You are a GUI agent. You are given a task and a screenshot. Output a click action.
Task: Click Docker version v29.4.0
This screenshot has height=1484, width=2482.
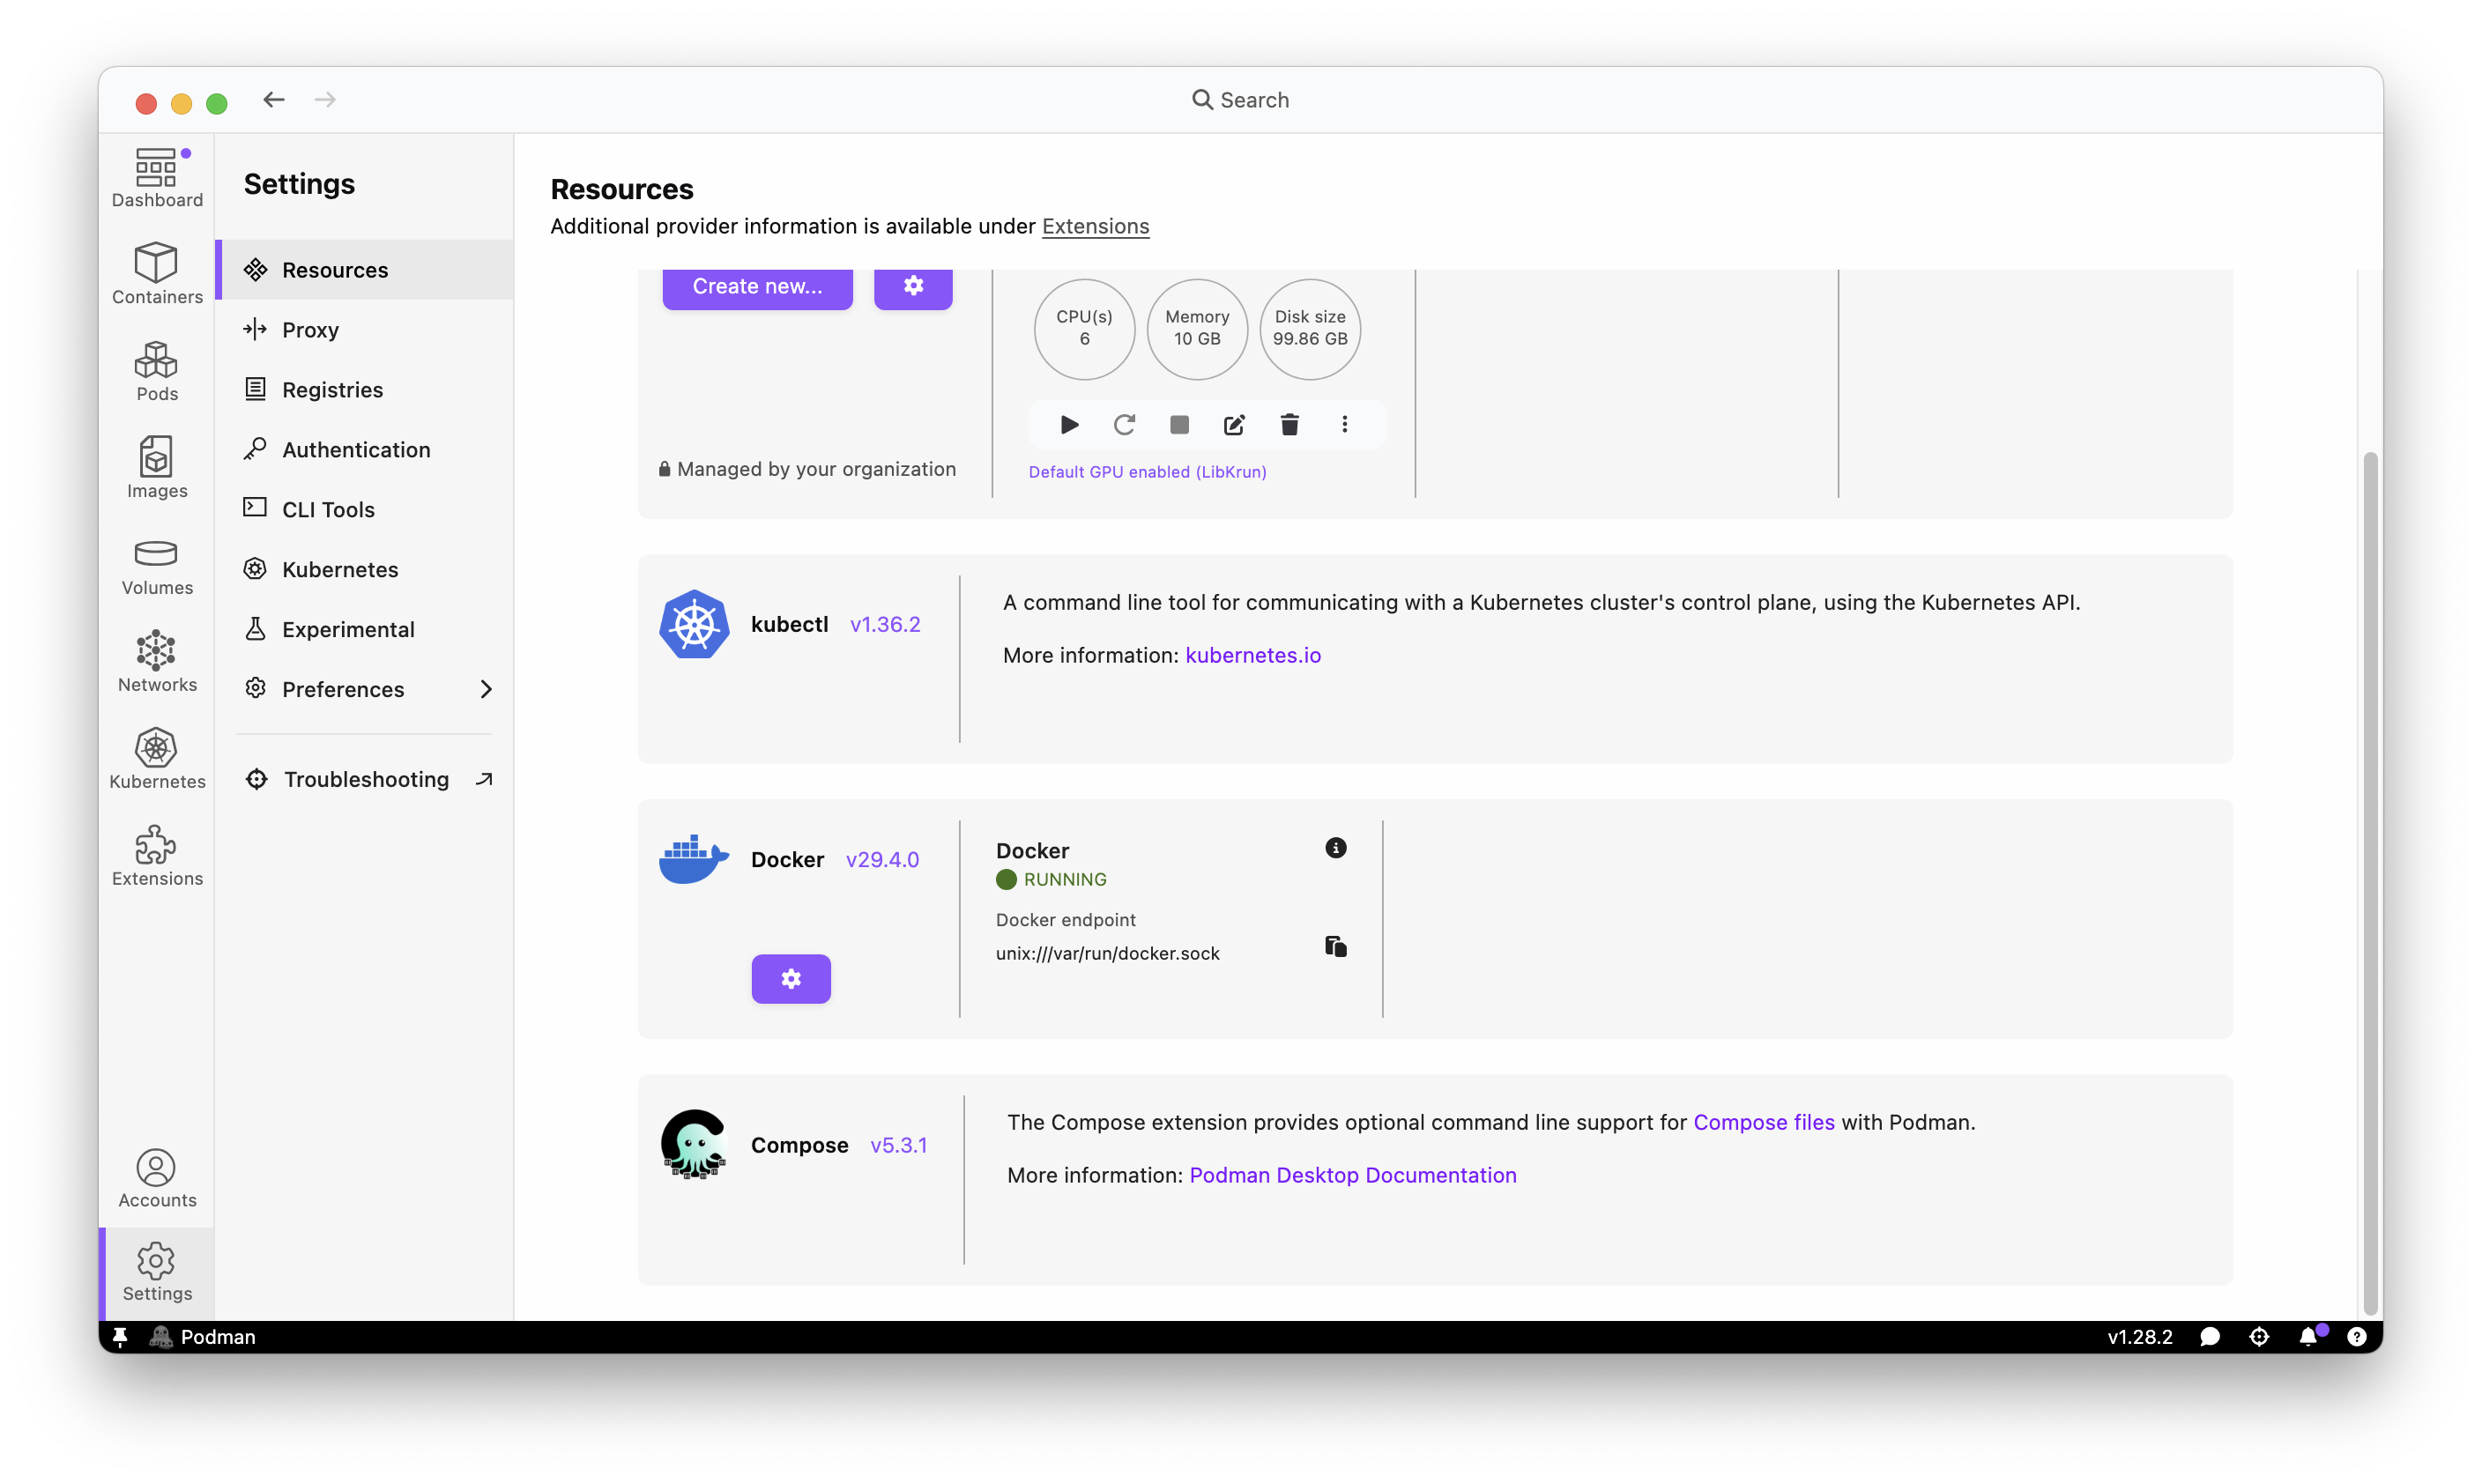(882, 860)
